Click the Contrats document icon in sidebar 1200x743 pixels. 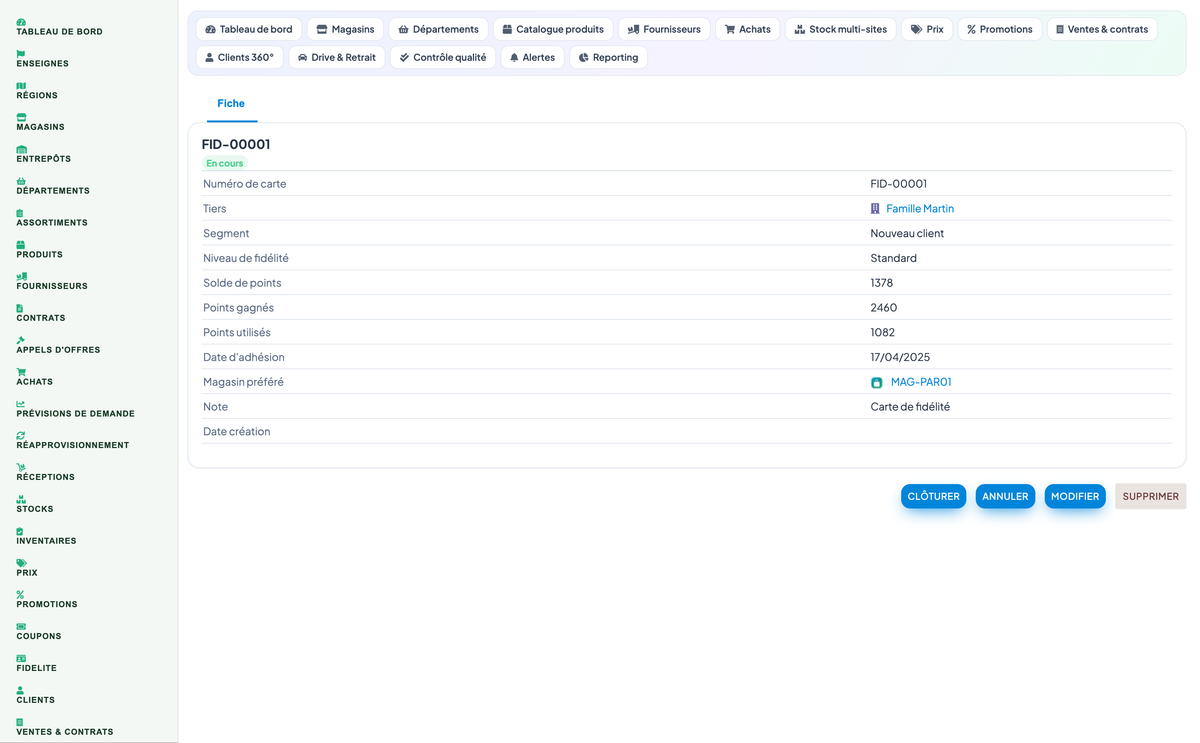click(20, 308)
